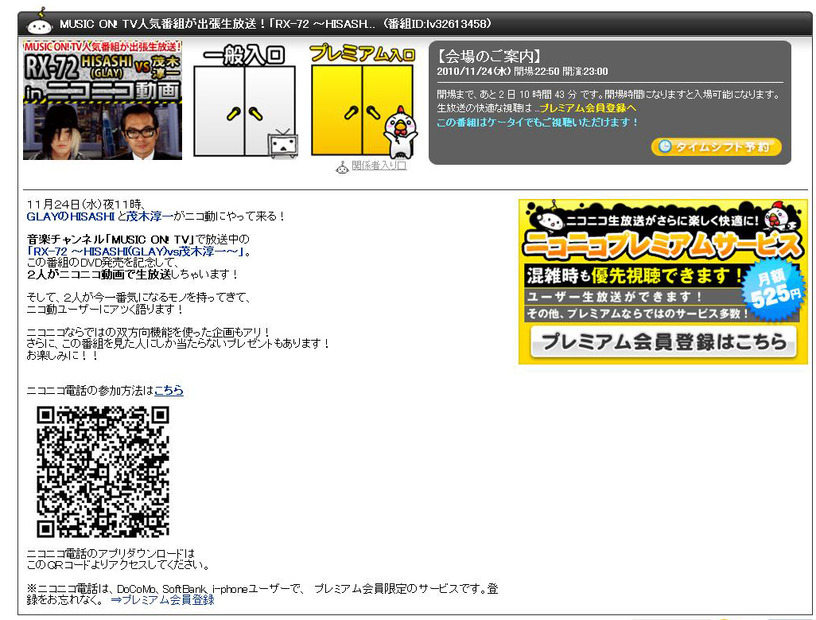Click the 2010/11/24(水) 開場22:50 開演23:00 text
This screenshot has height=620, width=816.
point(522,71)
